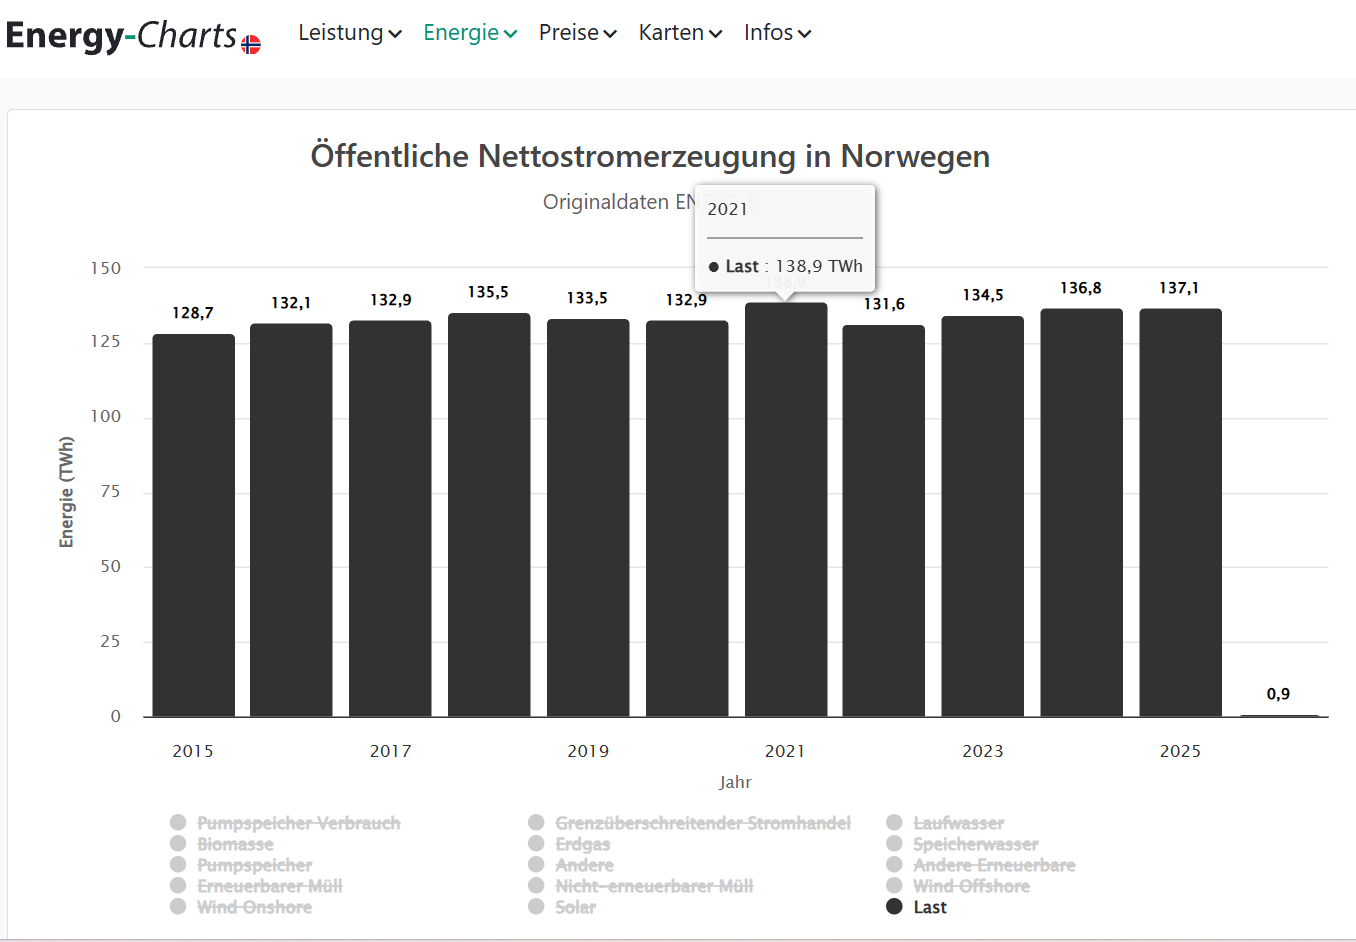Open the Karten menu
This screenshot has height=942, width=1356.
coord(680,33)
